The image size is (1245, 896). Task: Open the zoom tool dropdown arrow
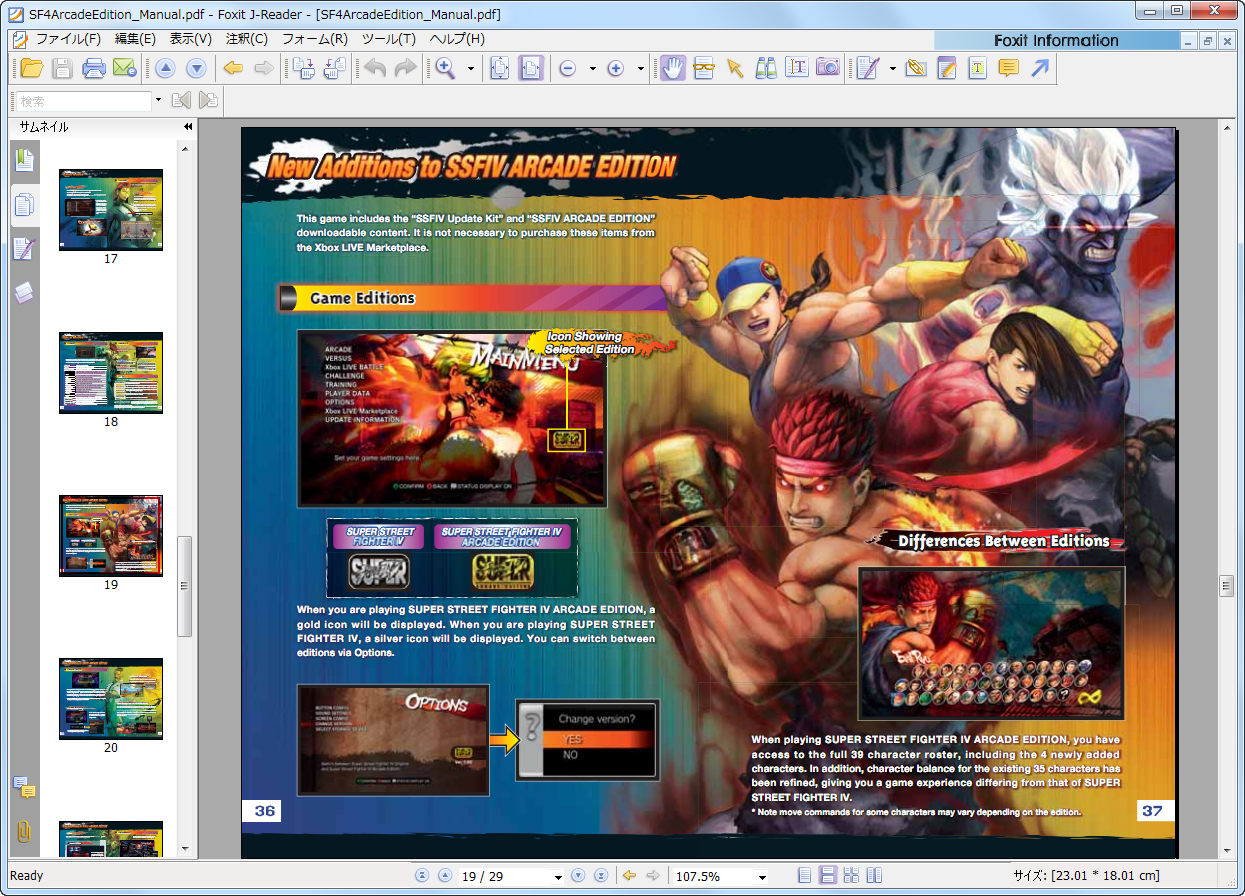[x=471, y=69]
